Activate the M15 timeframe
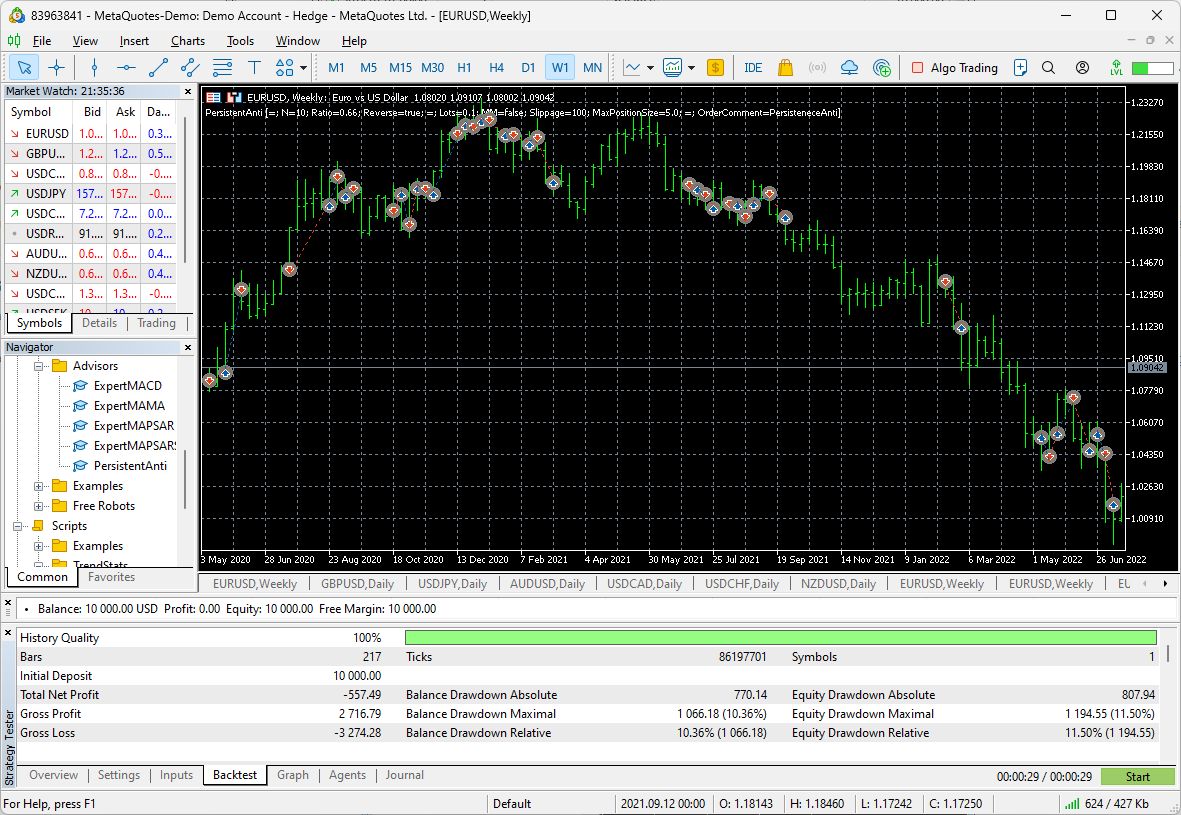 click(x=400, y=67)
